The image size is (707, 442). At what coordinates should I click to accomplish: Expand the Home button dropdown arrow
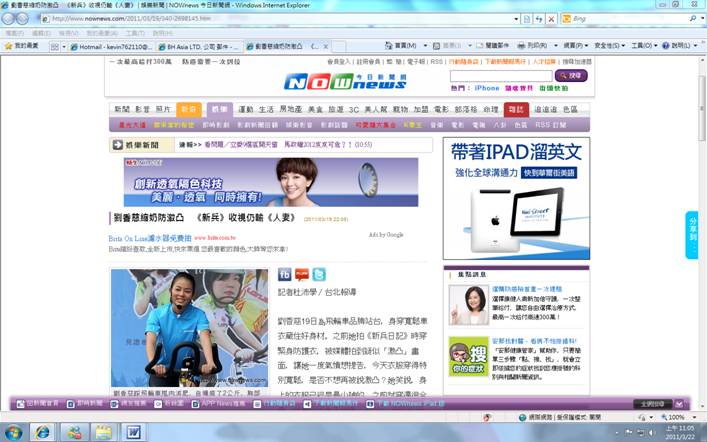pyautogui.click(x=425, y=46)
